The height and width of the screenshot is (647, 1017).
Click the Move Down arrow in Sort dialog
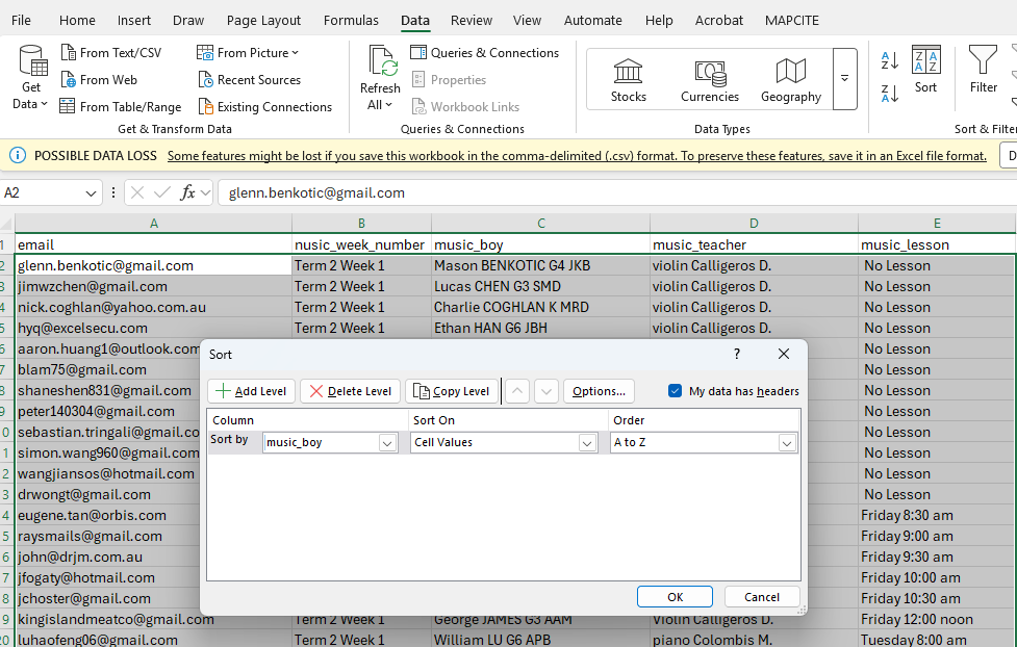(x=546, y=391)
